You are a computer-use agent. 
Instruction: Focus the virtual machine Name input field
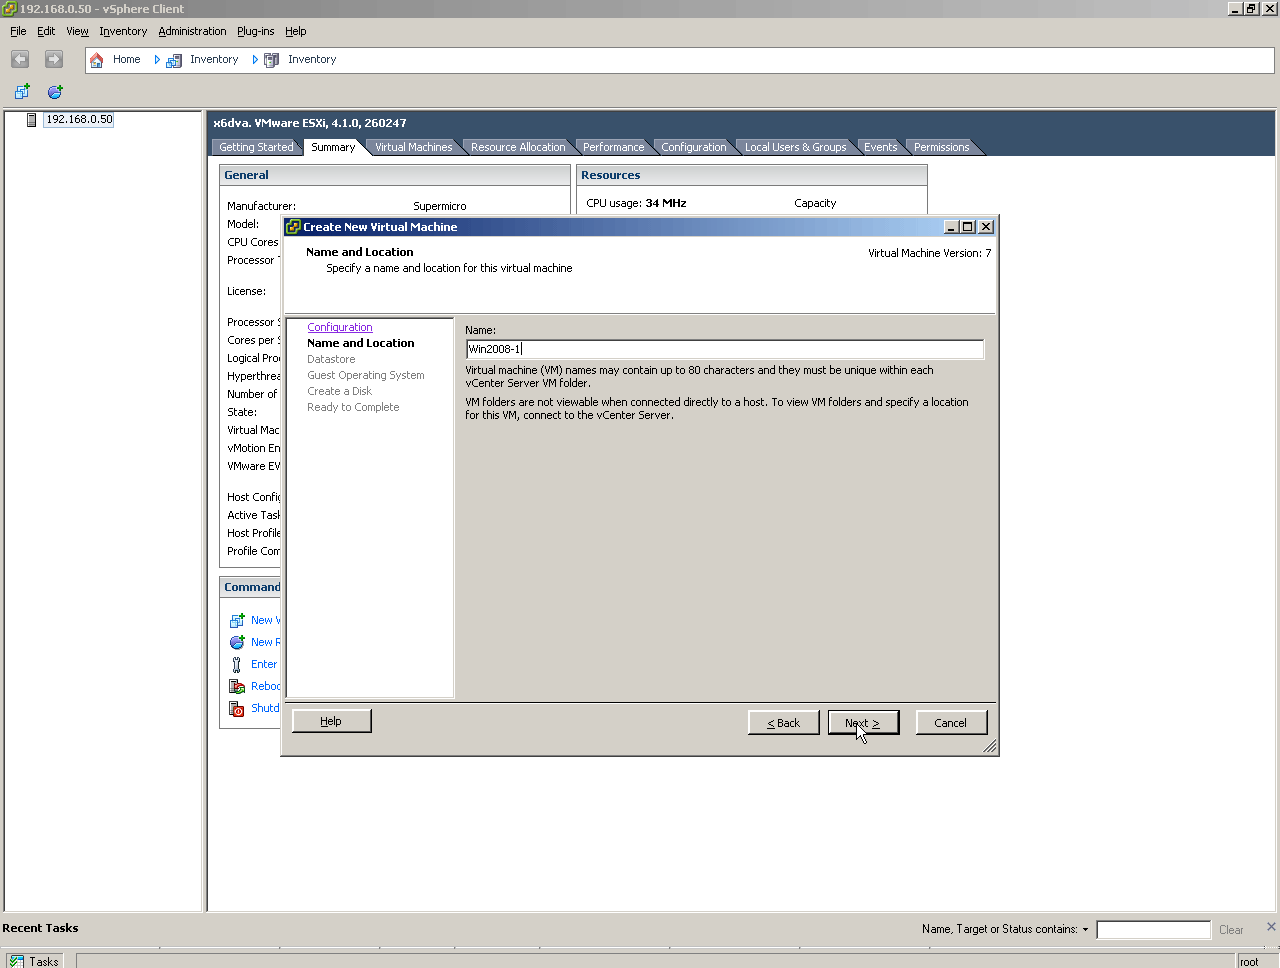pyautogui.click(x=725, y=349)
